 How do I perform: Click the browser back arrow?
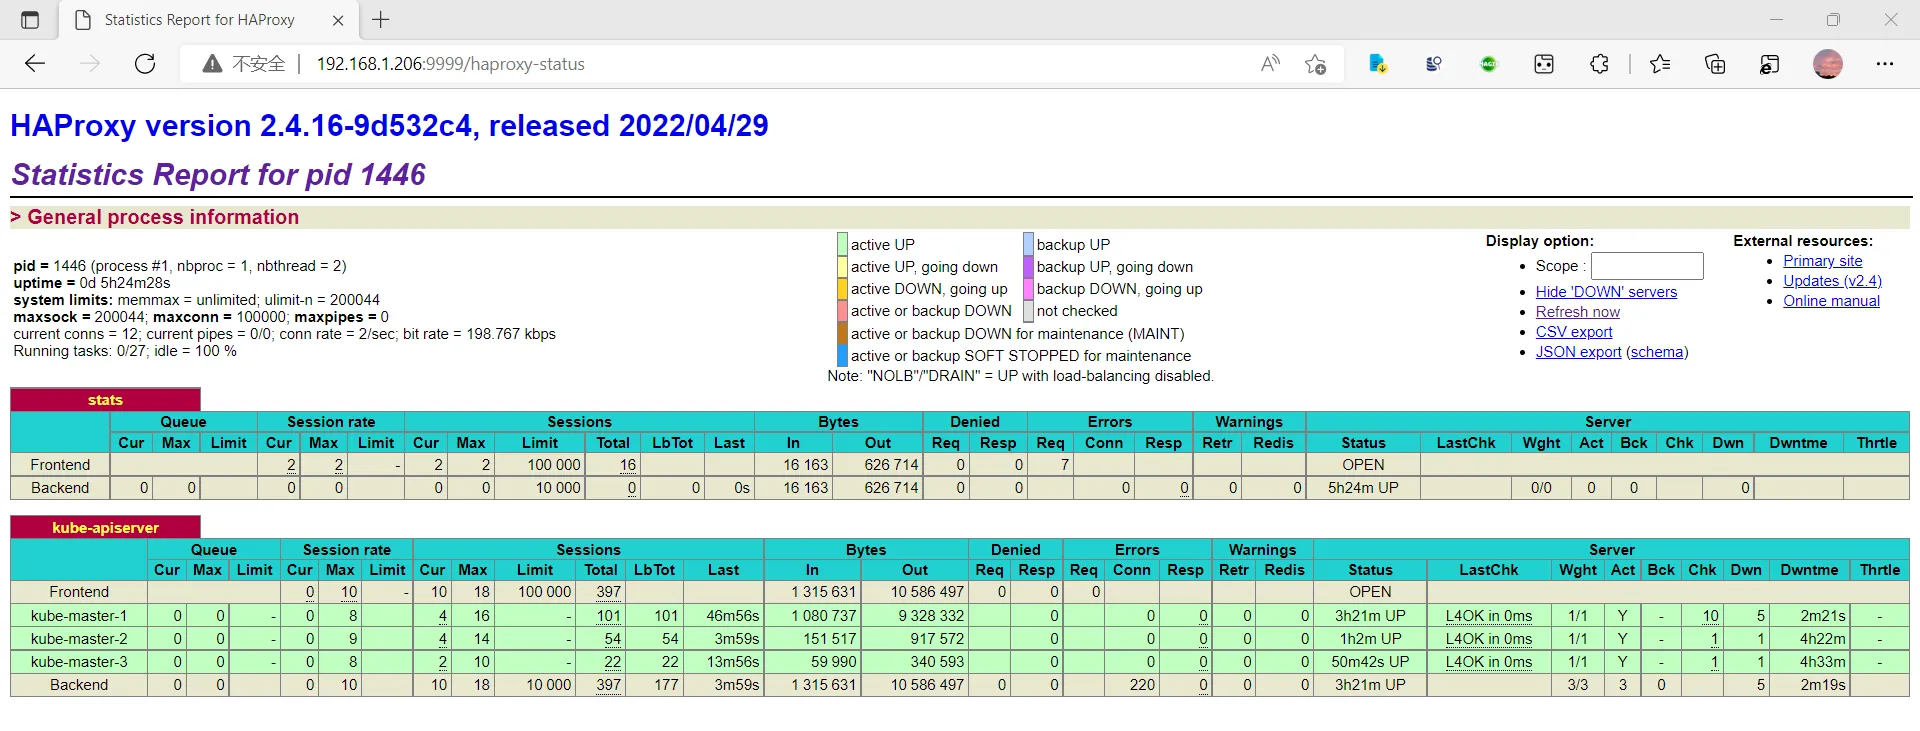point(35,64)
